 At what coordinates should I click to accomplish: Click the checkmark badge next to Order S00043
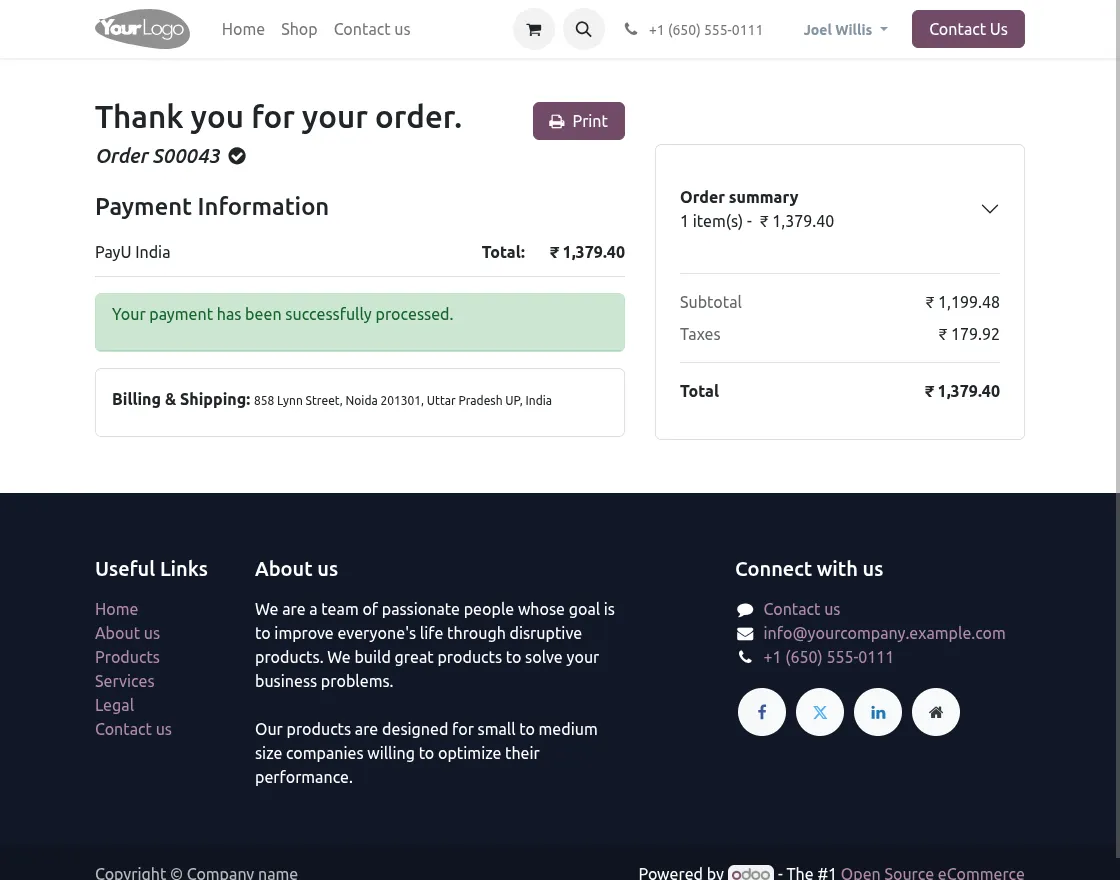236,155
